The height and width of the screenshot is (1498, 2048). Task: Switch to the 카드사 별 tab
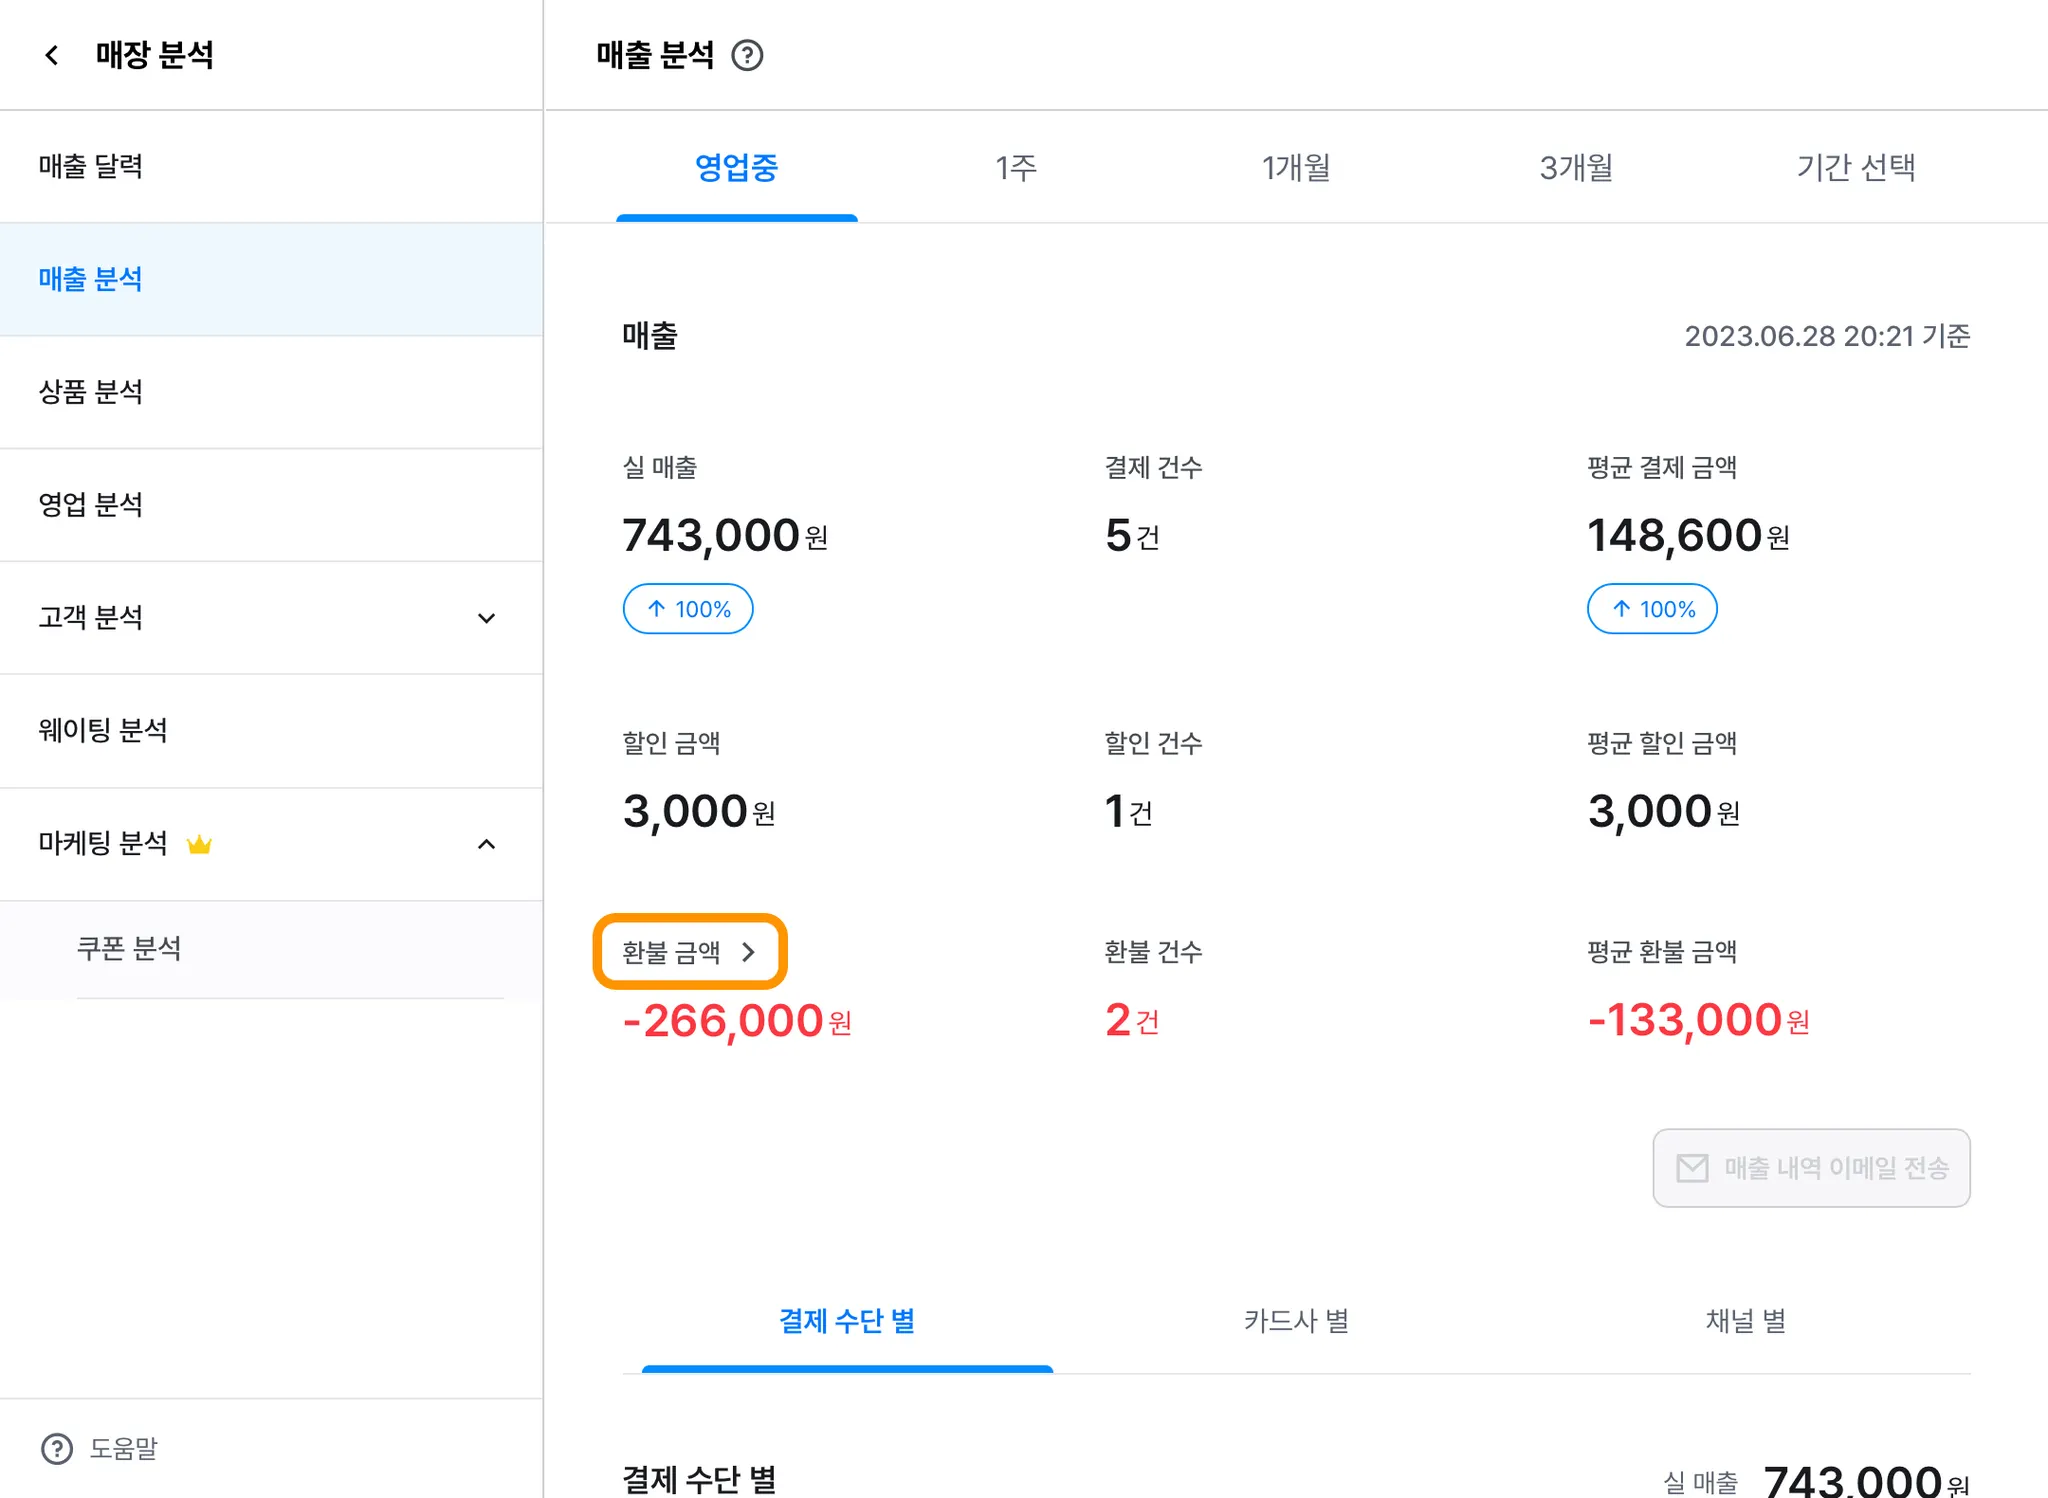click(x=1296, y=1321)
